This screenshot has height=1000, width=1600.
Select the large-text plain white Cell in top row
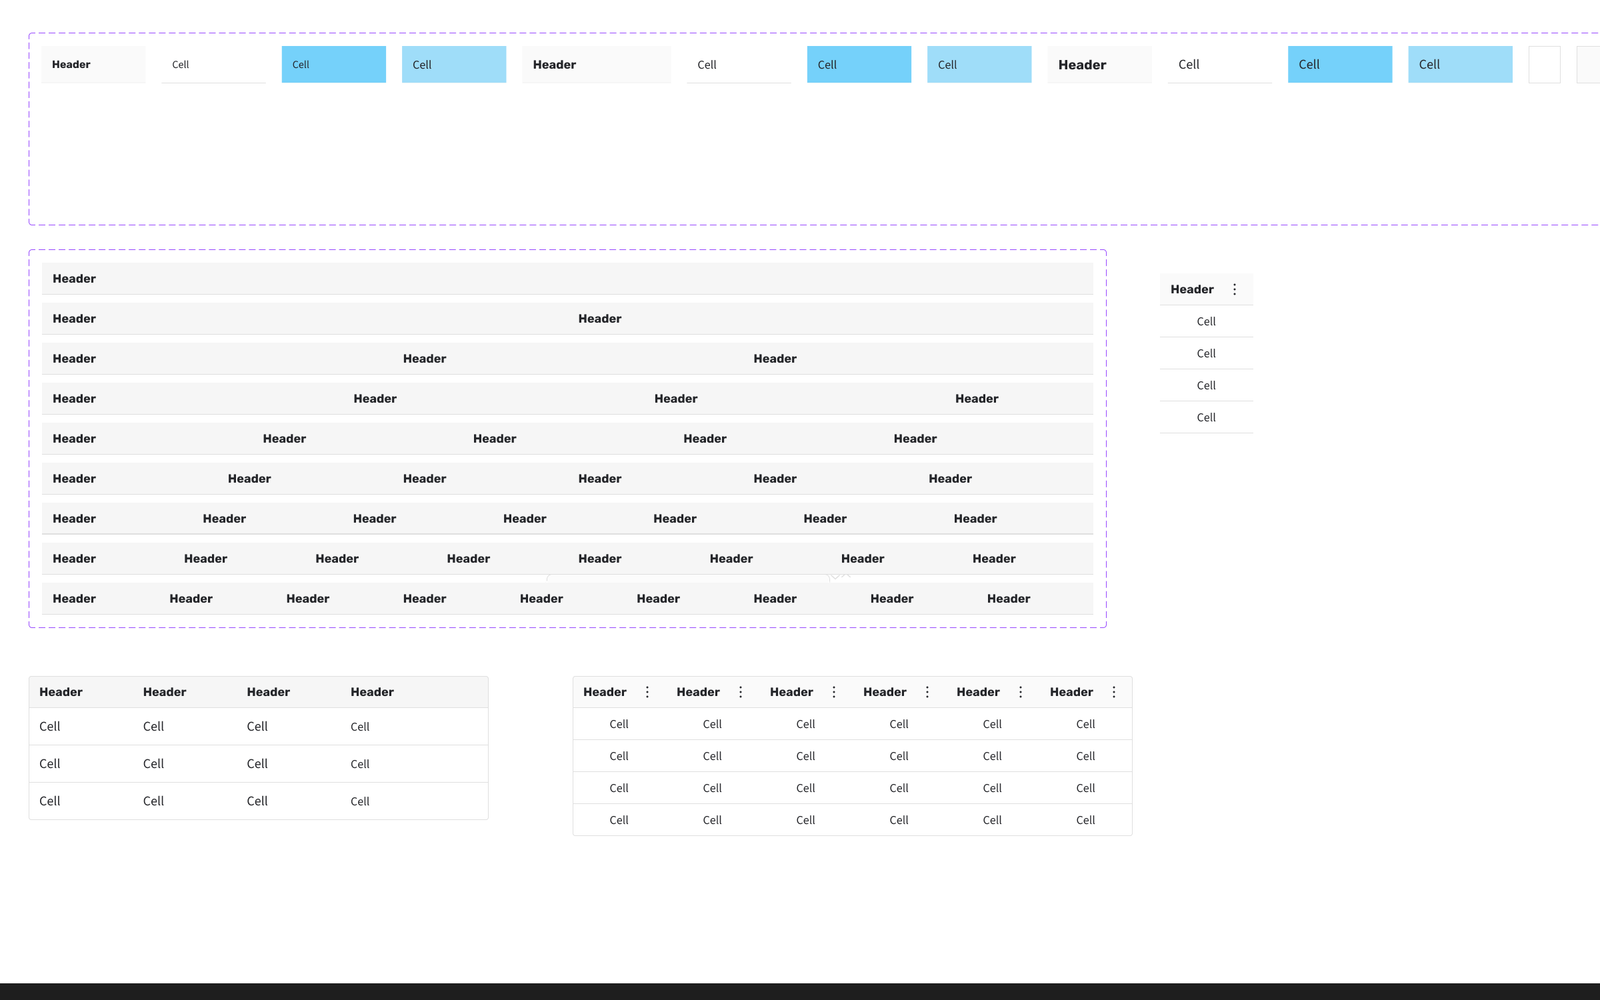(1220, 64)
